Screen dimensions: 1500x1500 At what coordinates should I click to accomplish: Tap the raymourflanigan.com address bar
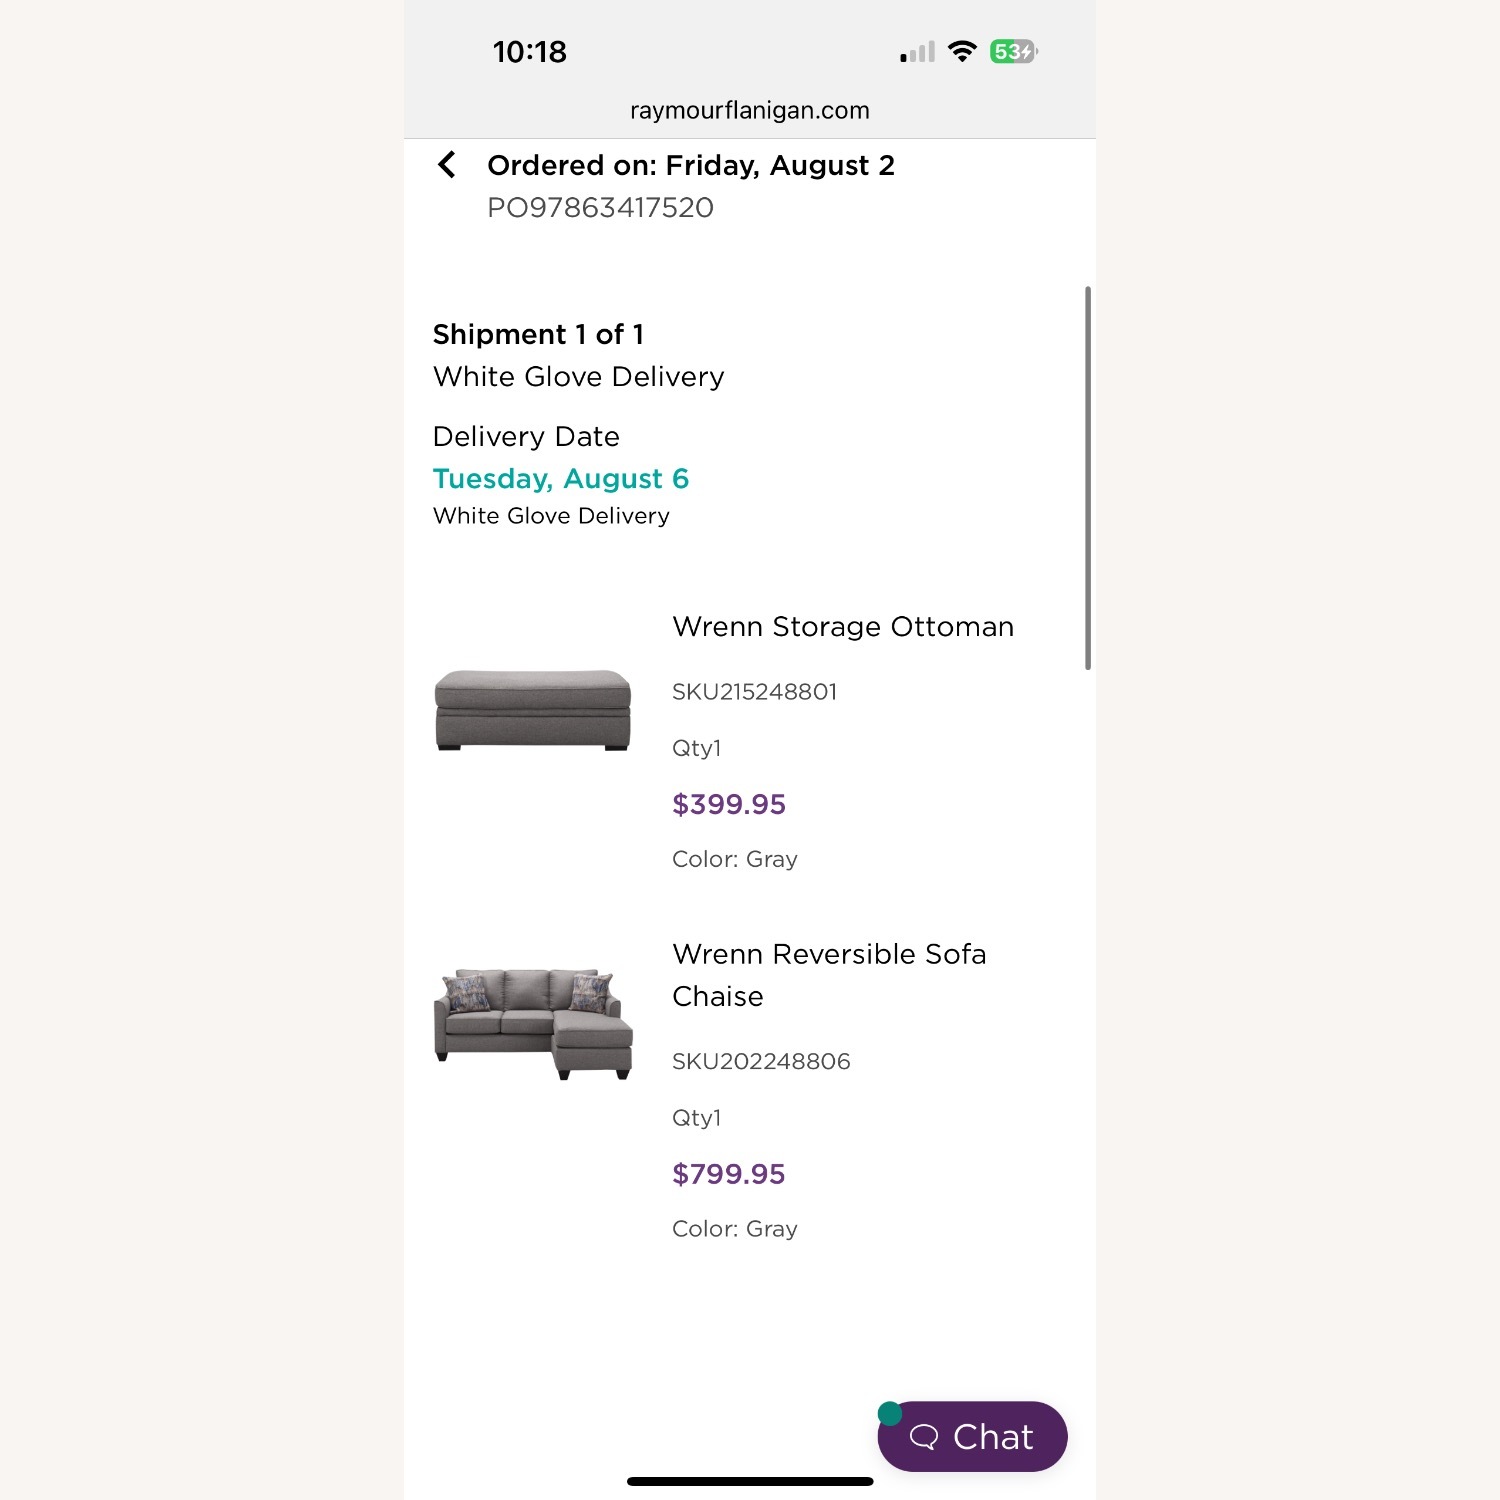pyautogui.click(x=748, y=110)
